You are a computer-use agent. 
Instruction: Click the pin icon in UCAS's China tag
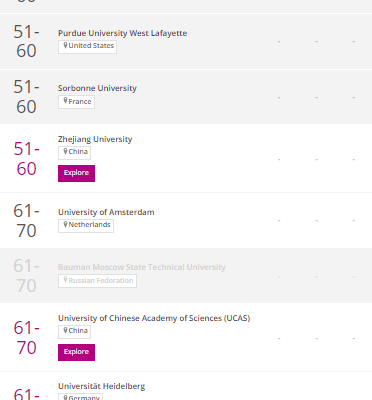click(65, 331)
